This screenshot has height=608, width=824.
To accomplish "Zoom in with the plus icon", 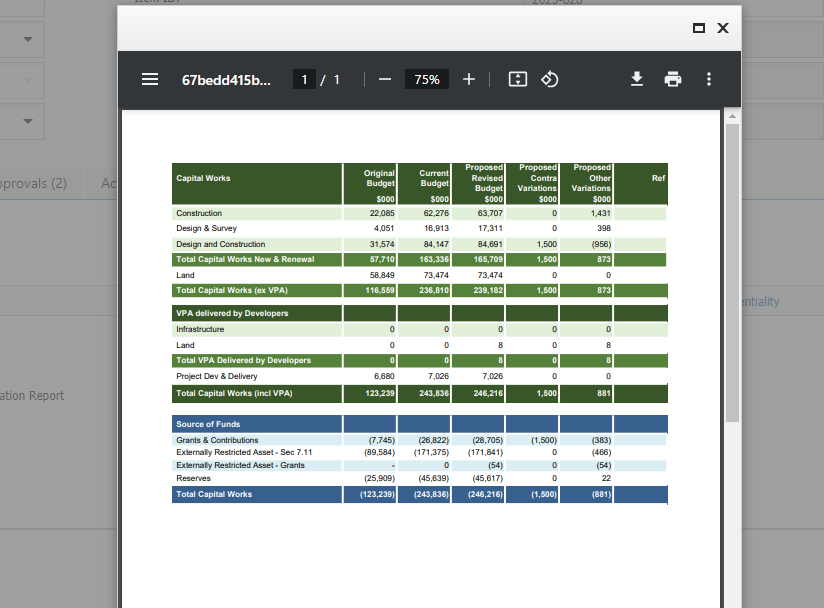I will point(469,79).
